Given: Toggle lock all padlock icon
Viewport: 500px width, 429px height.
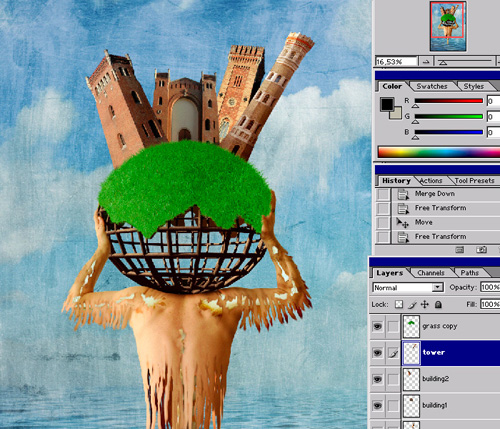Looking at the screenshot, I should (438, 304).
